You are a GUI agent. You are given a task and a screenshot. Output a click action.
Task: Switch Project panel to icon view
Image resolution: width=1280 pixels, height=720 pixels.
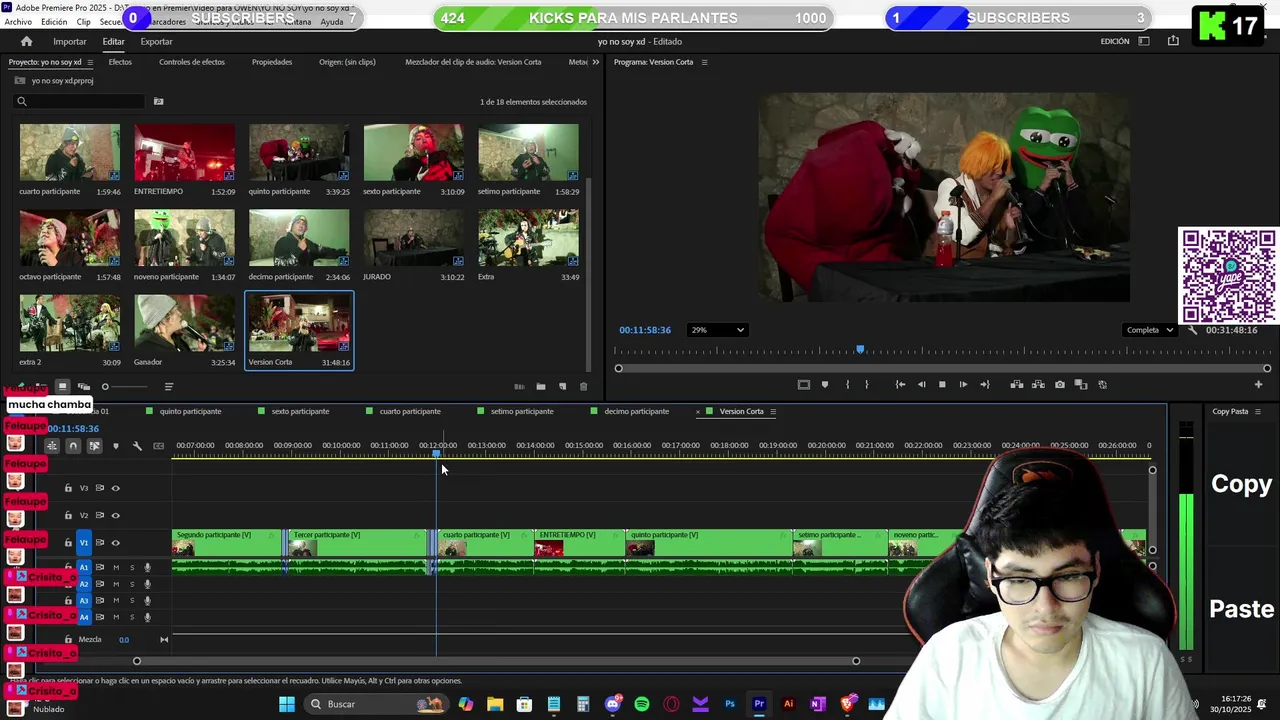(x=62, y=387)
